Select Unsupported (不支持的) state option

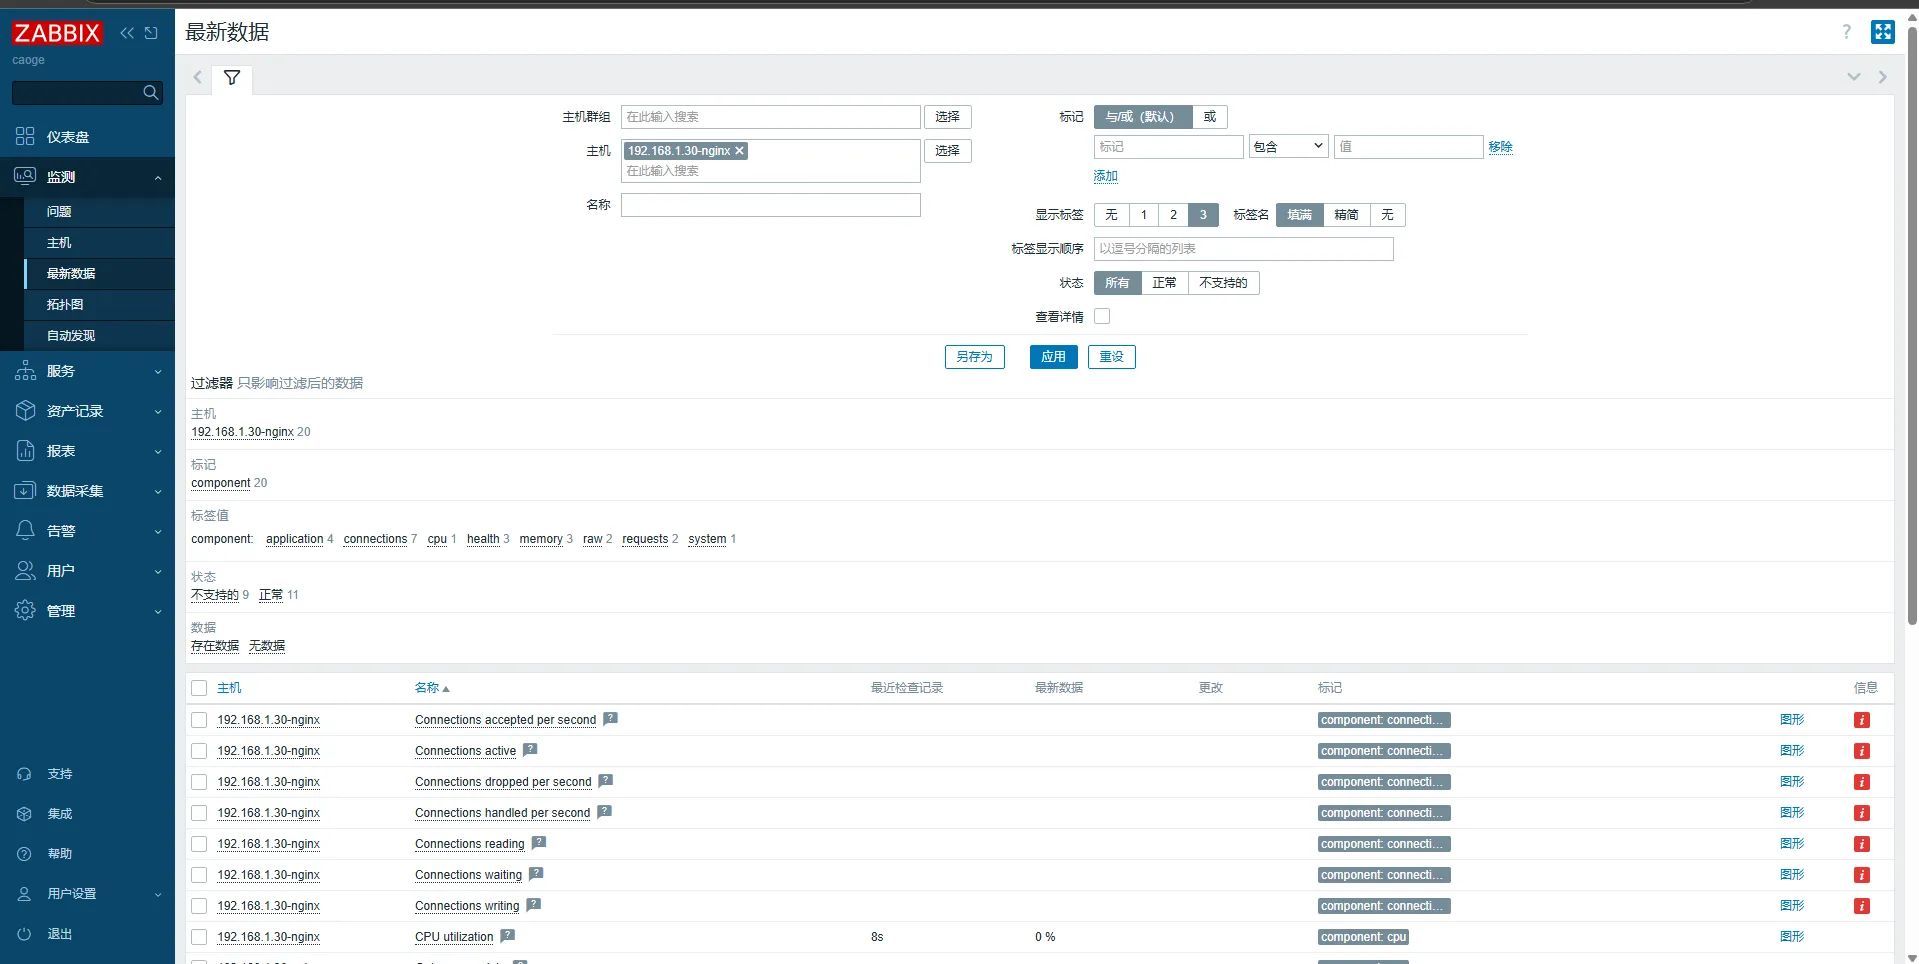pyautogui.click(x=1223, y=283)
